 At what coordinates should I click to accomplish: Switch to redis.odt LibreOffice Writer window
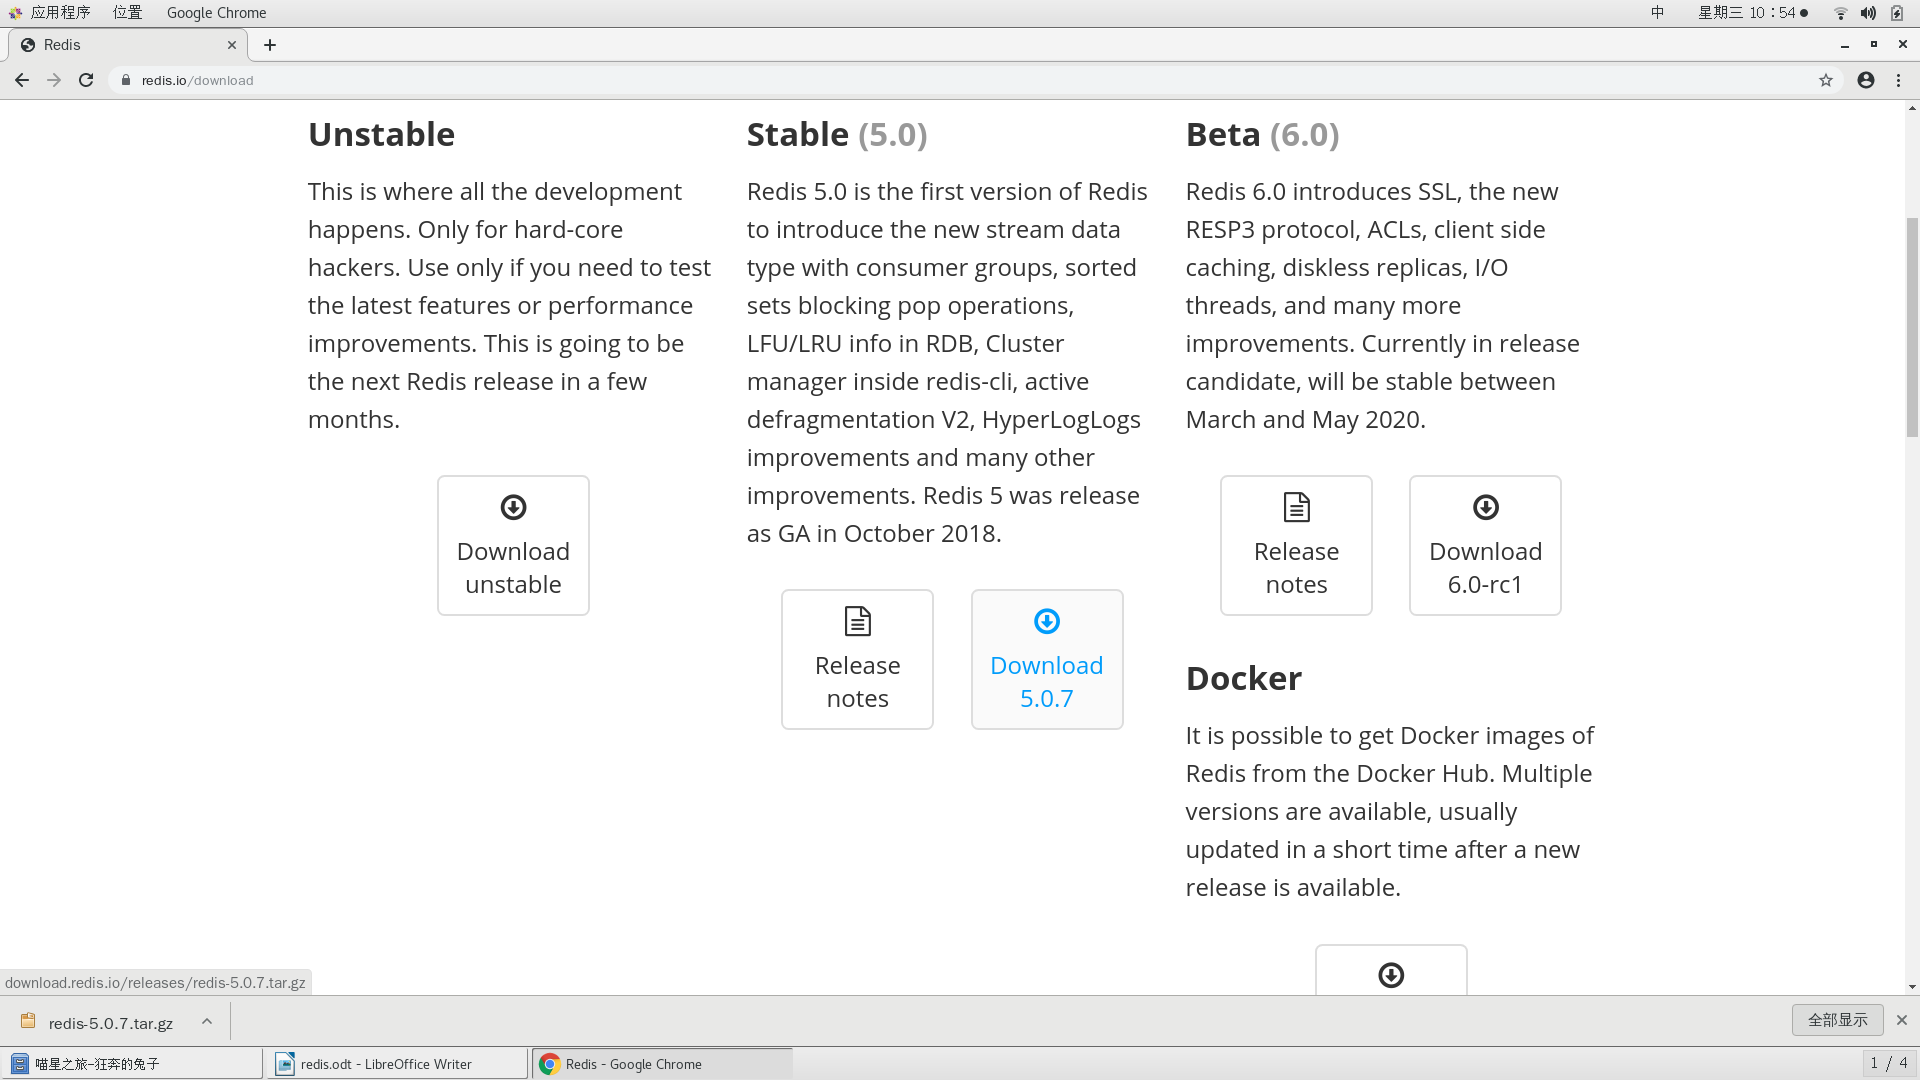click(x=397, y=1064)
